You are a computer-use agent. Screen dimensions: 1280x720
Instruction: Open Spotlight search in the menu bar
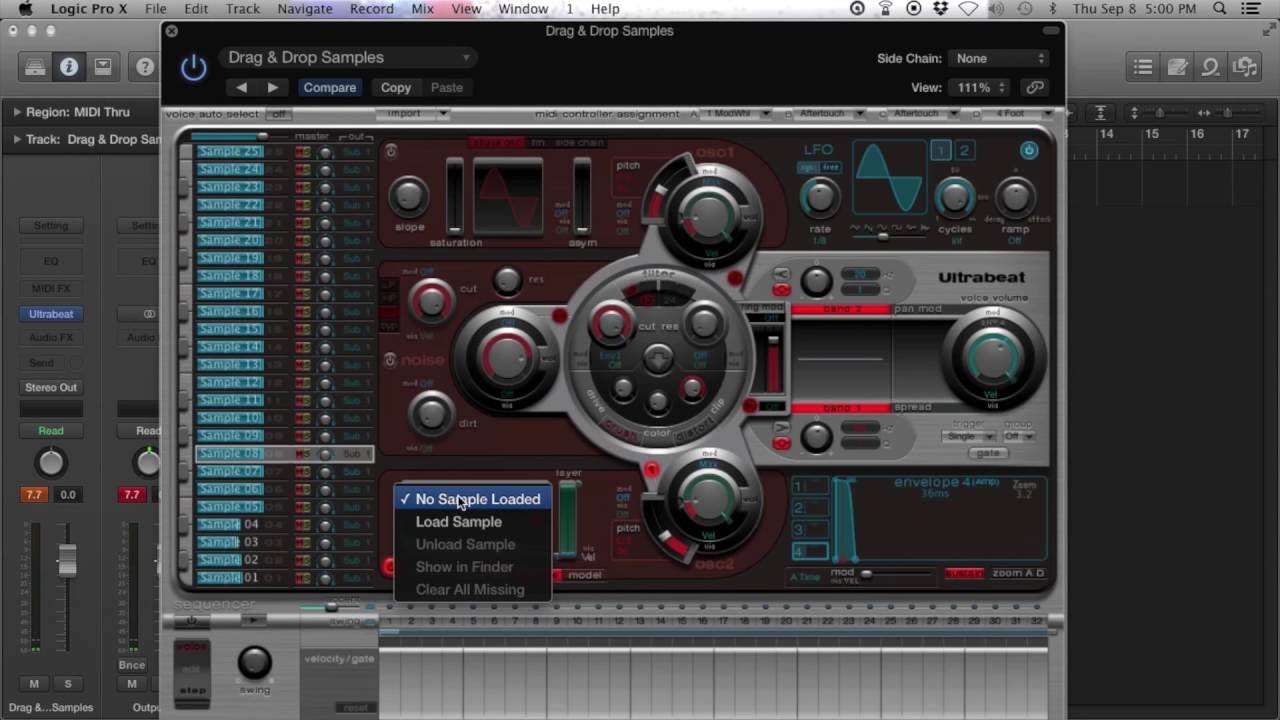coord(1220,9)
